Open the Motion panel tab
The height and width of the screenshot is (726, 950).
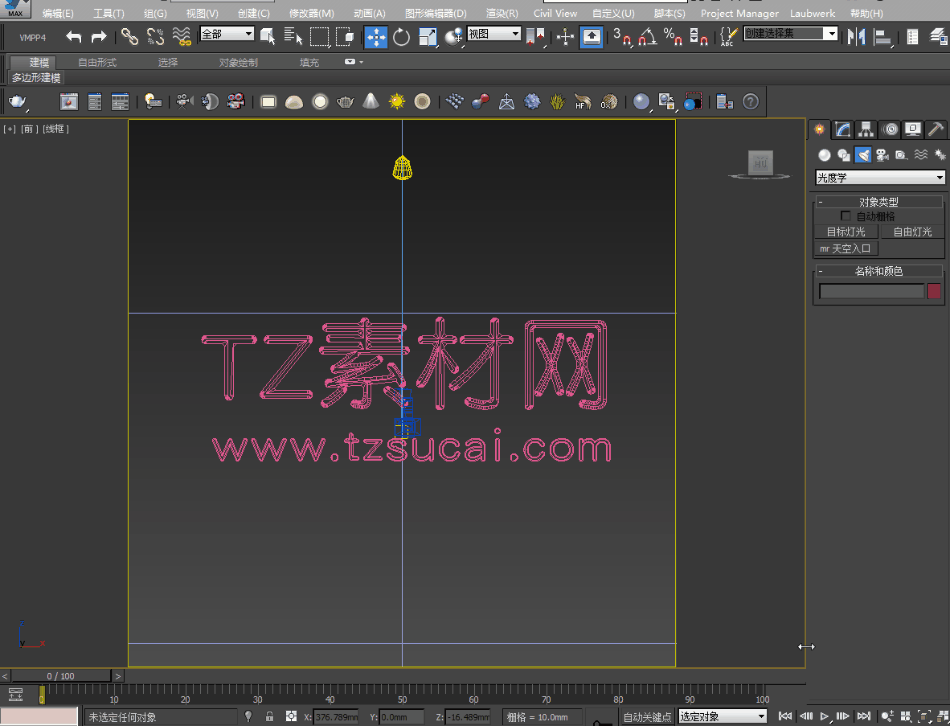pos(889,129)
